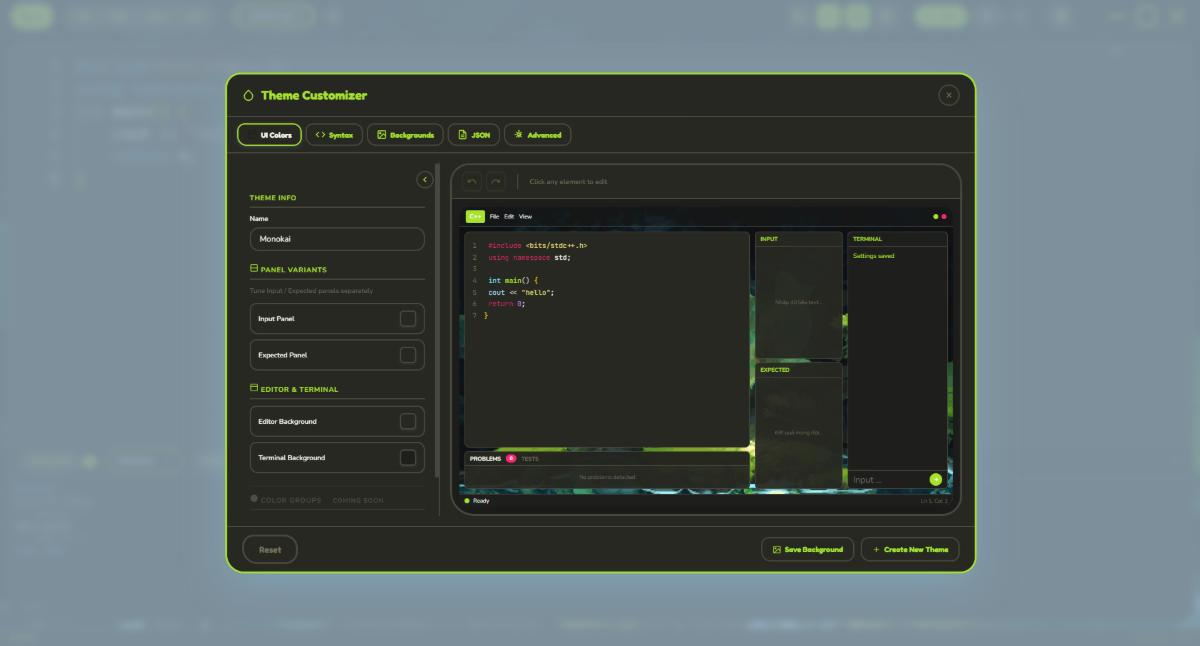Screen dimensions: 1200x646
Task: Collapse the Editor & Terminal section
Action: [x=252, y=389]
